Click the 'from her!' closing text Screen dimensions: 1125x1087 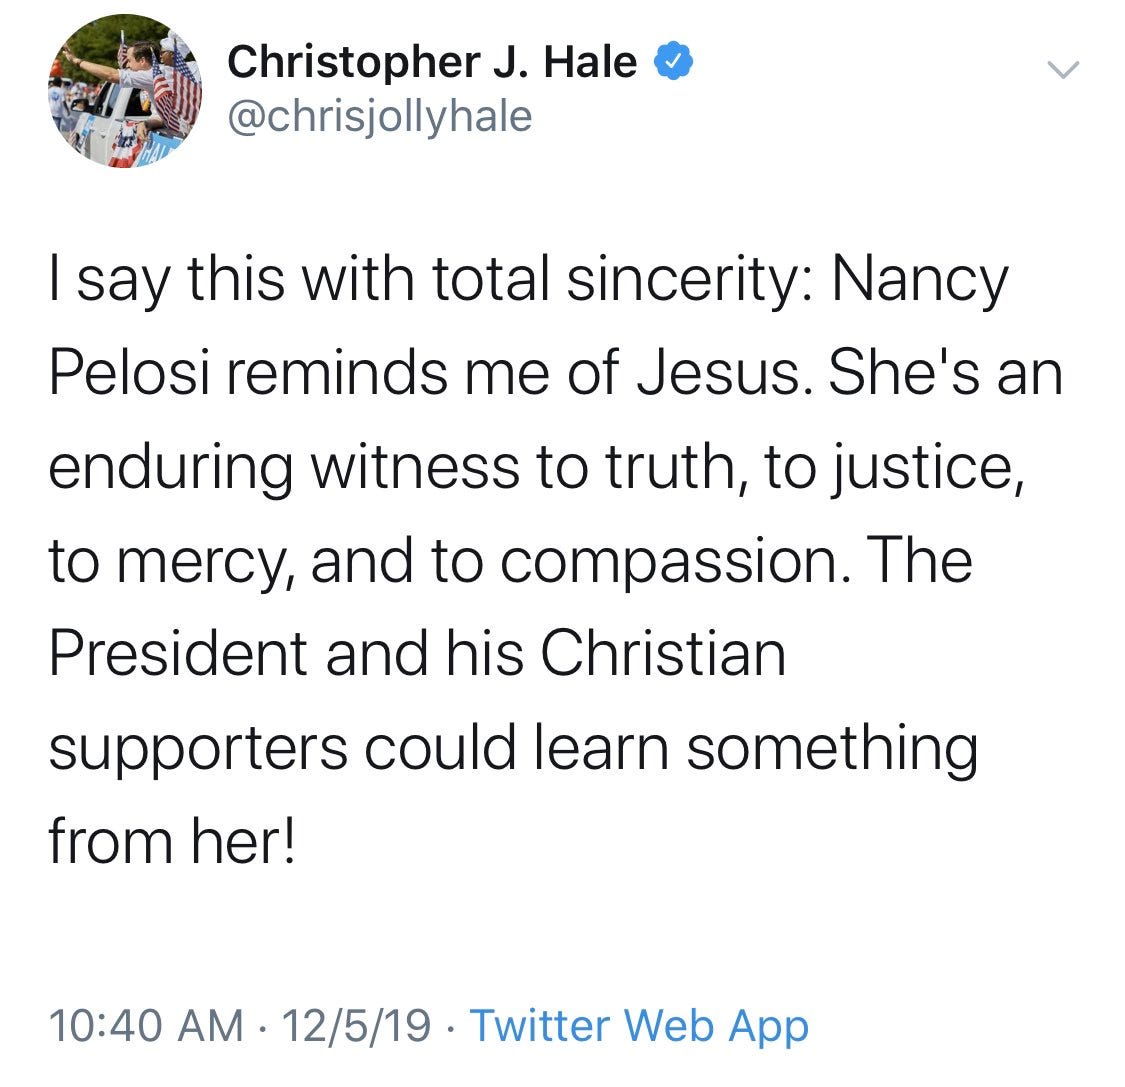pos(172,840)
